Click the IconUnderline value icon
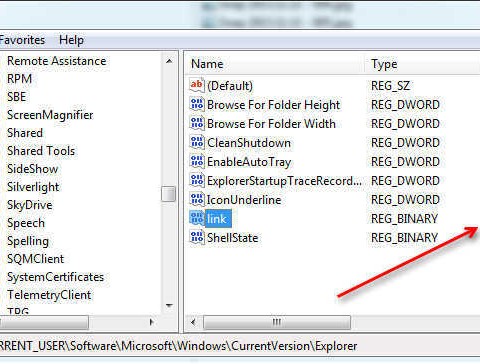480x364 pixels. 197,199
